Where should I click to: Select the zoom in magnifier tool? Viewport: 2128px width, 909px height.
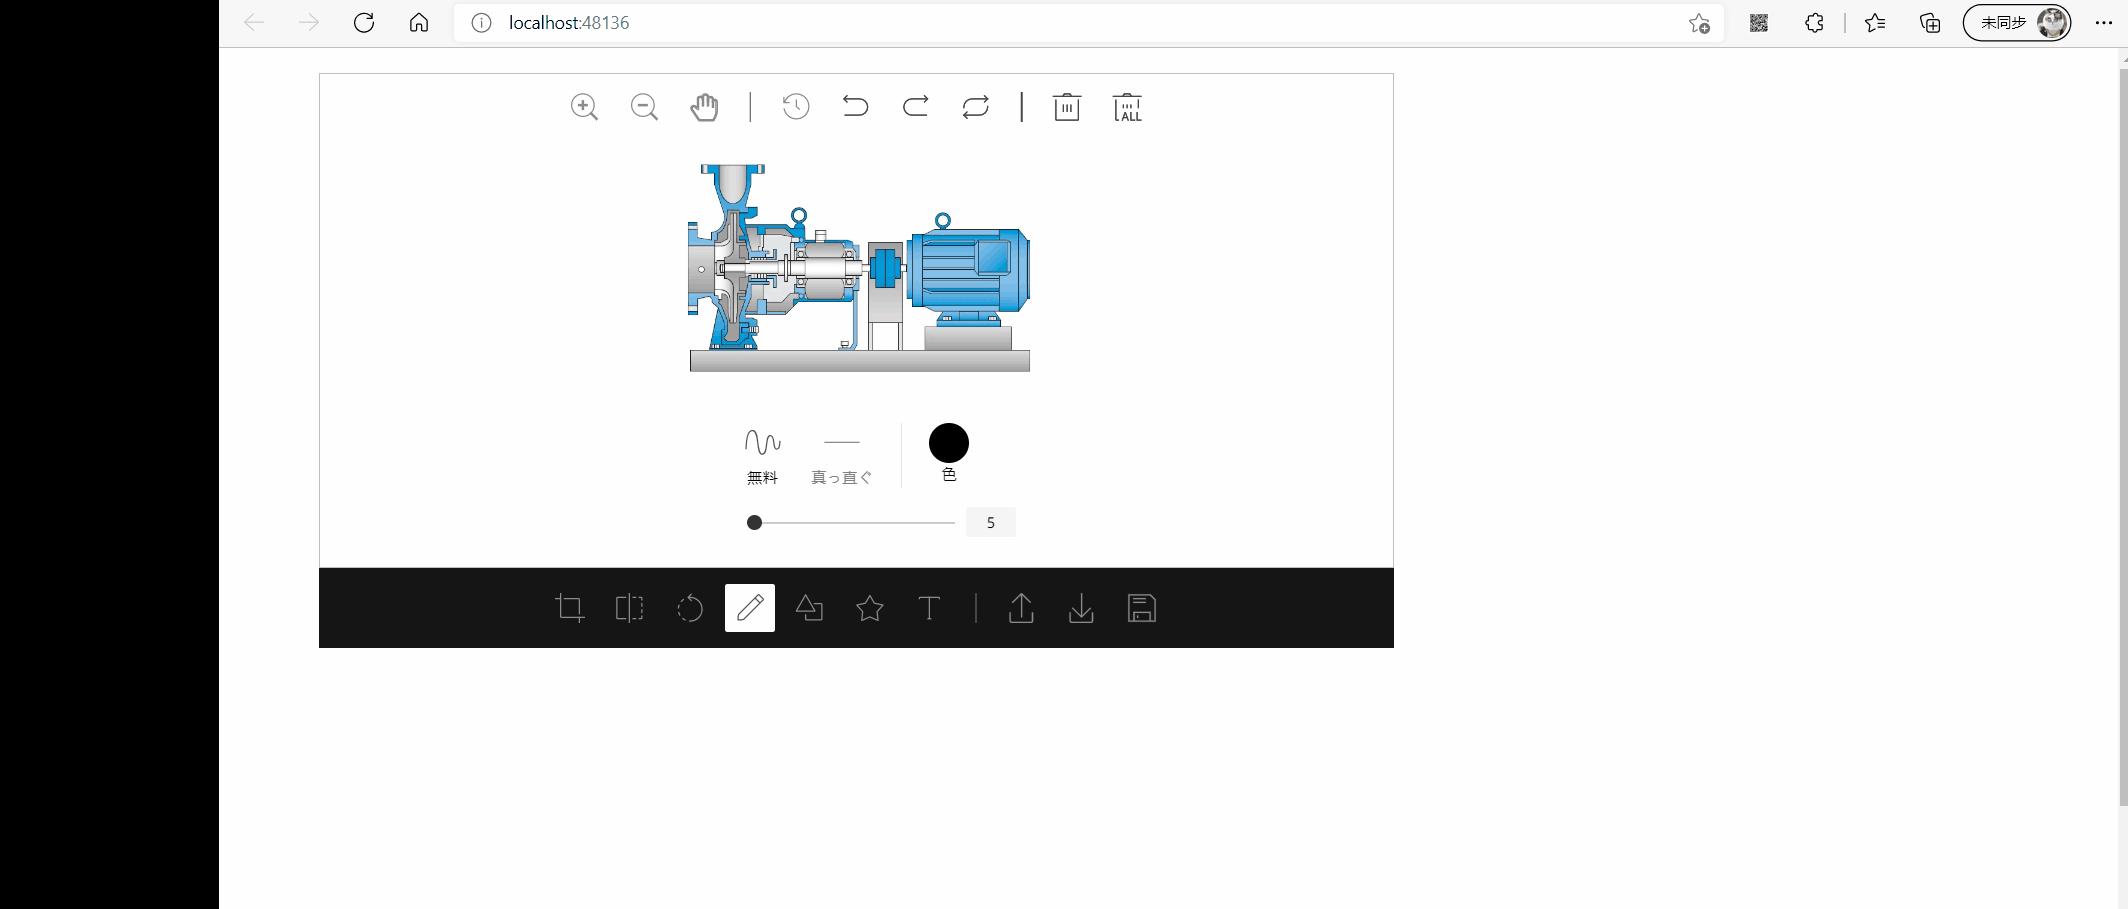(585, 106)
